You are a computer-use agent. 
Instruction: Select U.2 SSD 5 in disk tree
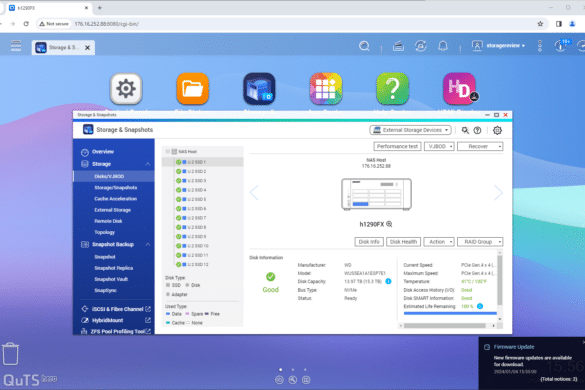click(197, 199)
